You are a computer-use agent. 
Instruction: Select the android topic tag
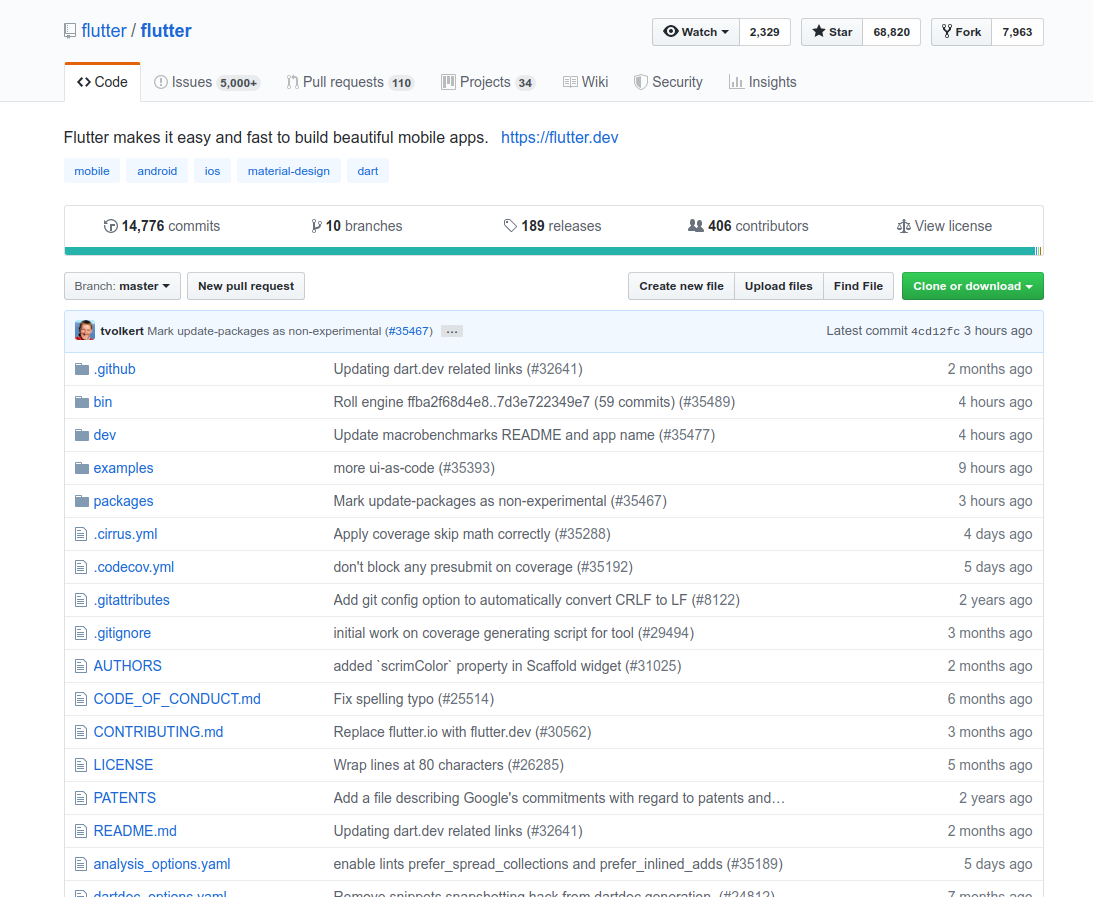pos(157,171)
